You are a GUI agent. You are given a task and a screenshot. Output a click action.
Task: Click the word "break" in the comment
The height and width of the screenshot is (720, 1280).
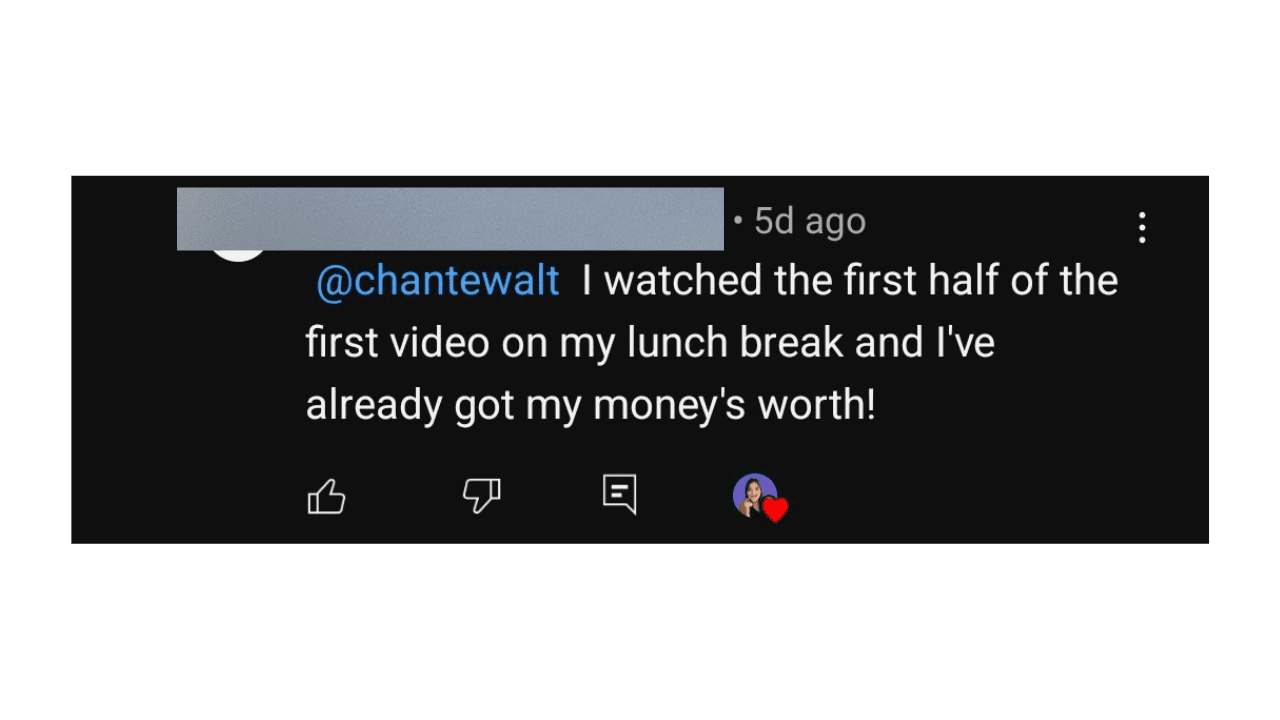pyautogui.click(x=792, y=343)
